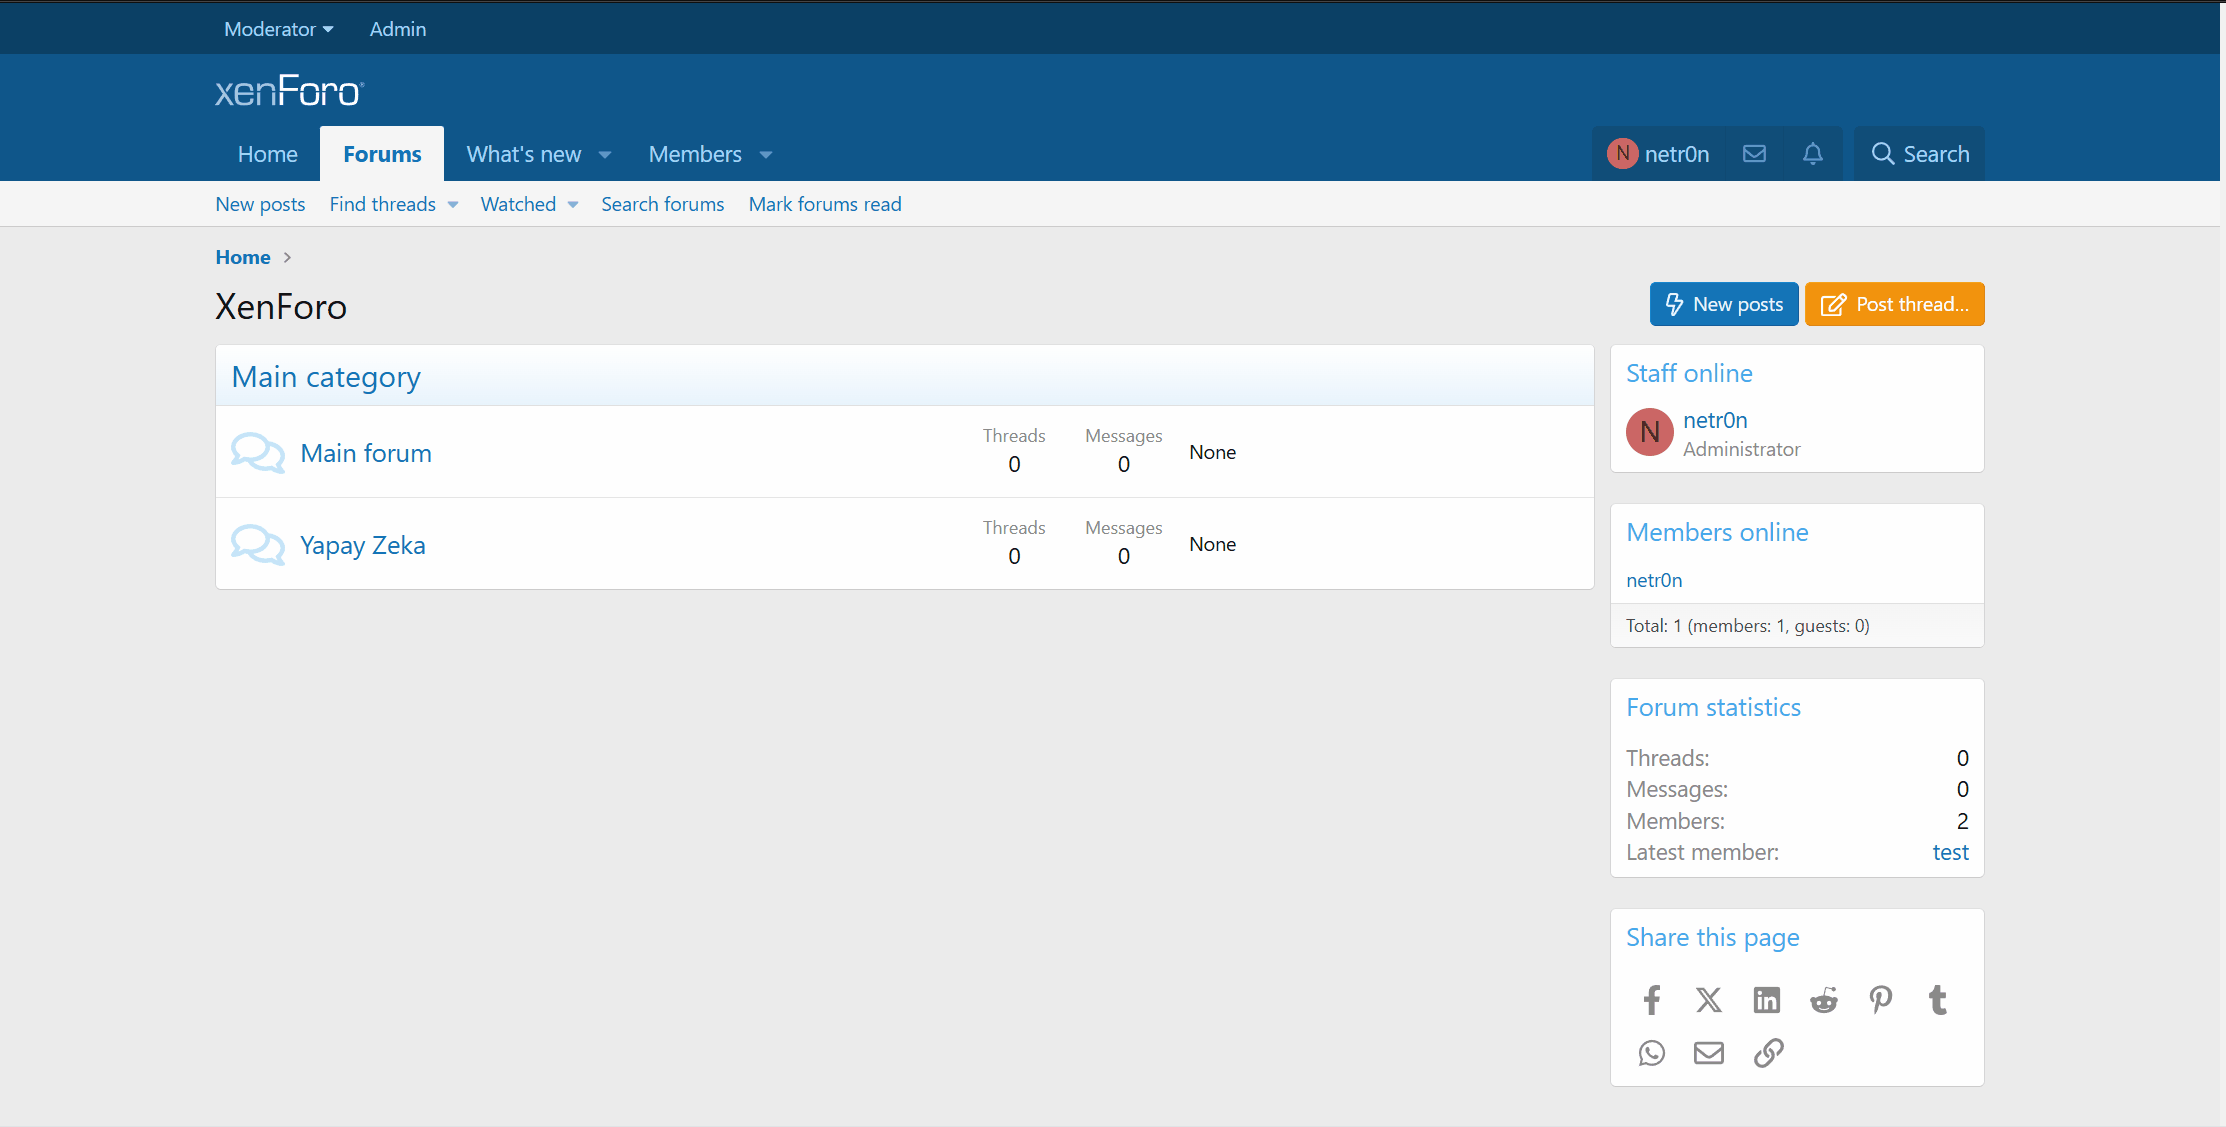This screenshot has width=2226, height=1127.
Task: Open the Search forums sub-navigation link
Action: coord(663,204)
